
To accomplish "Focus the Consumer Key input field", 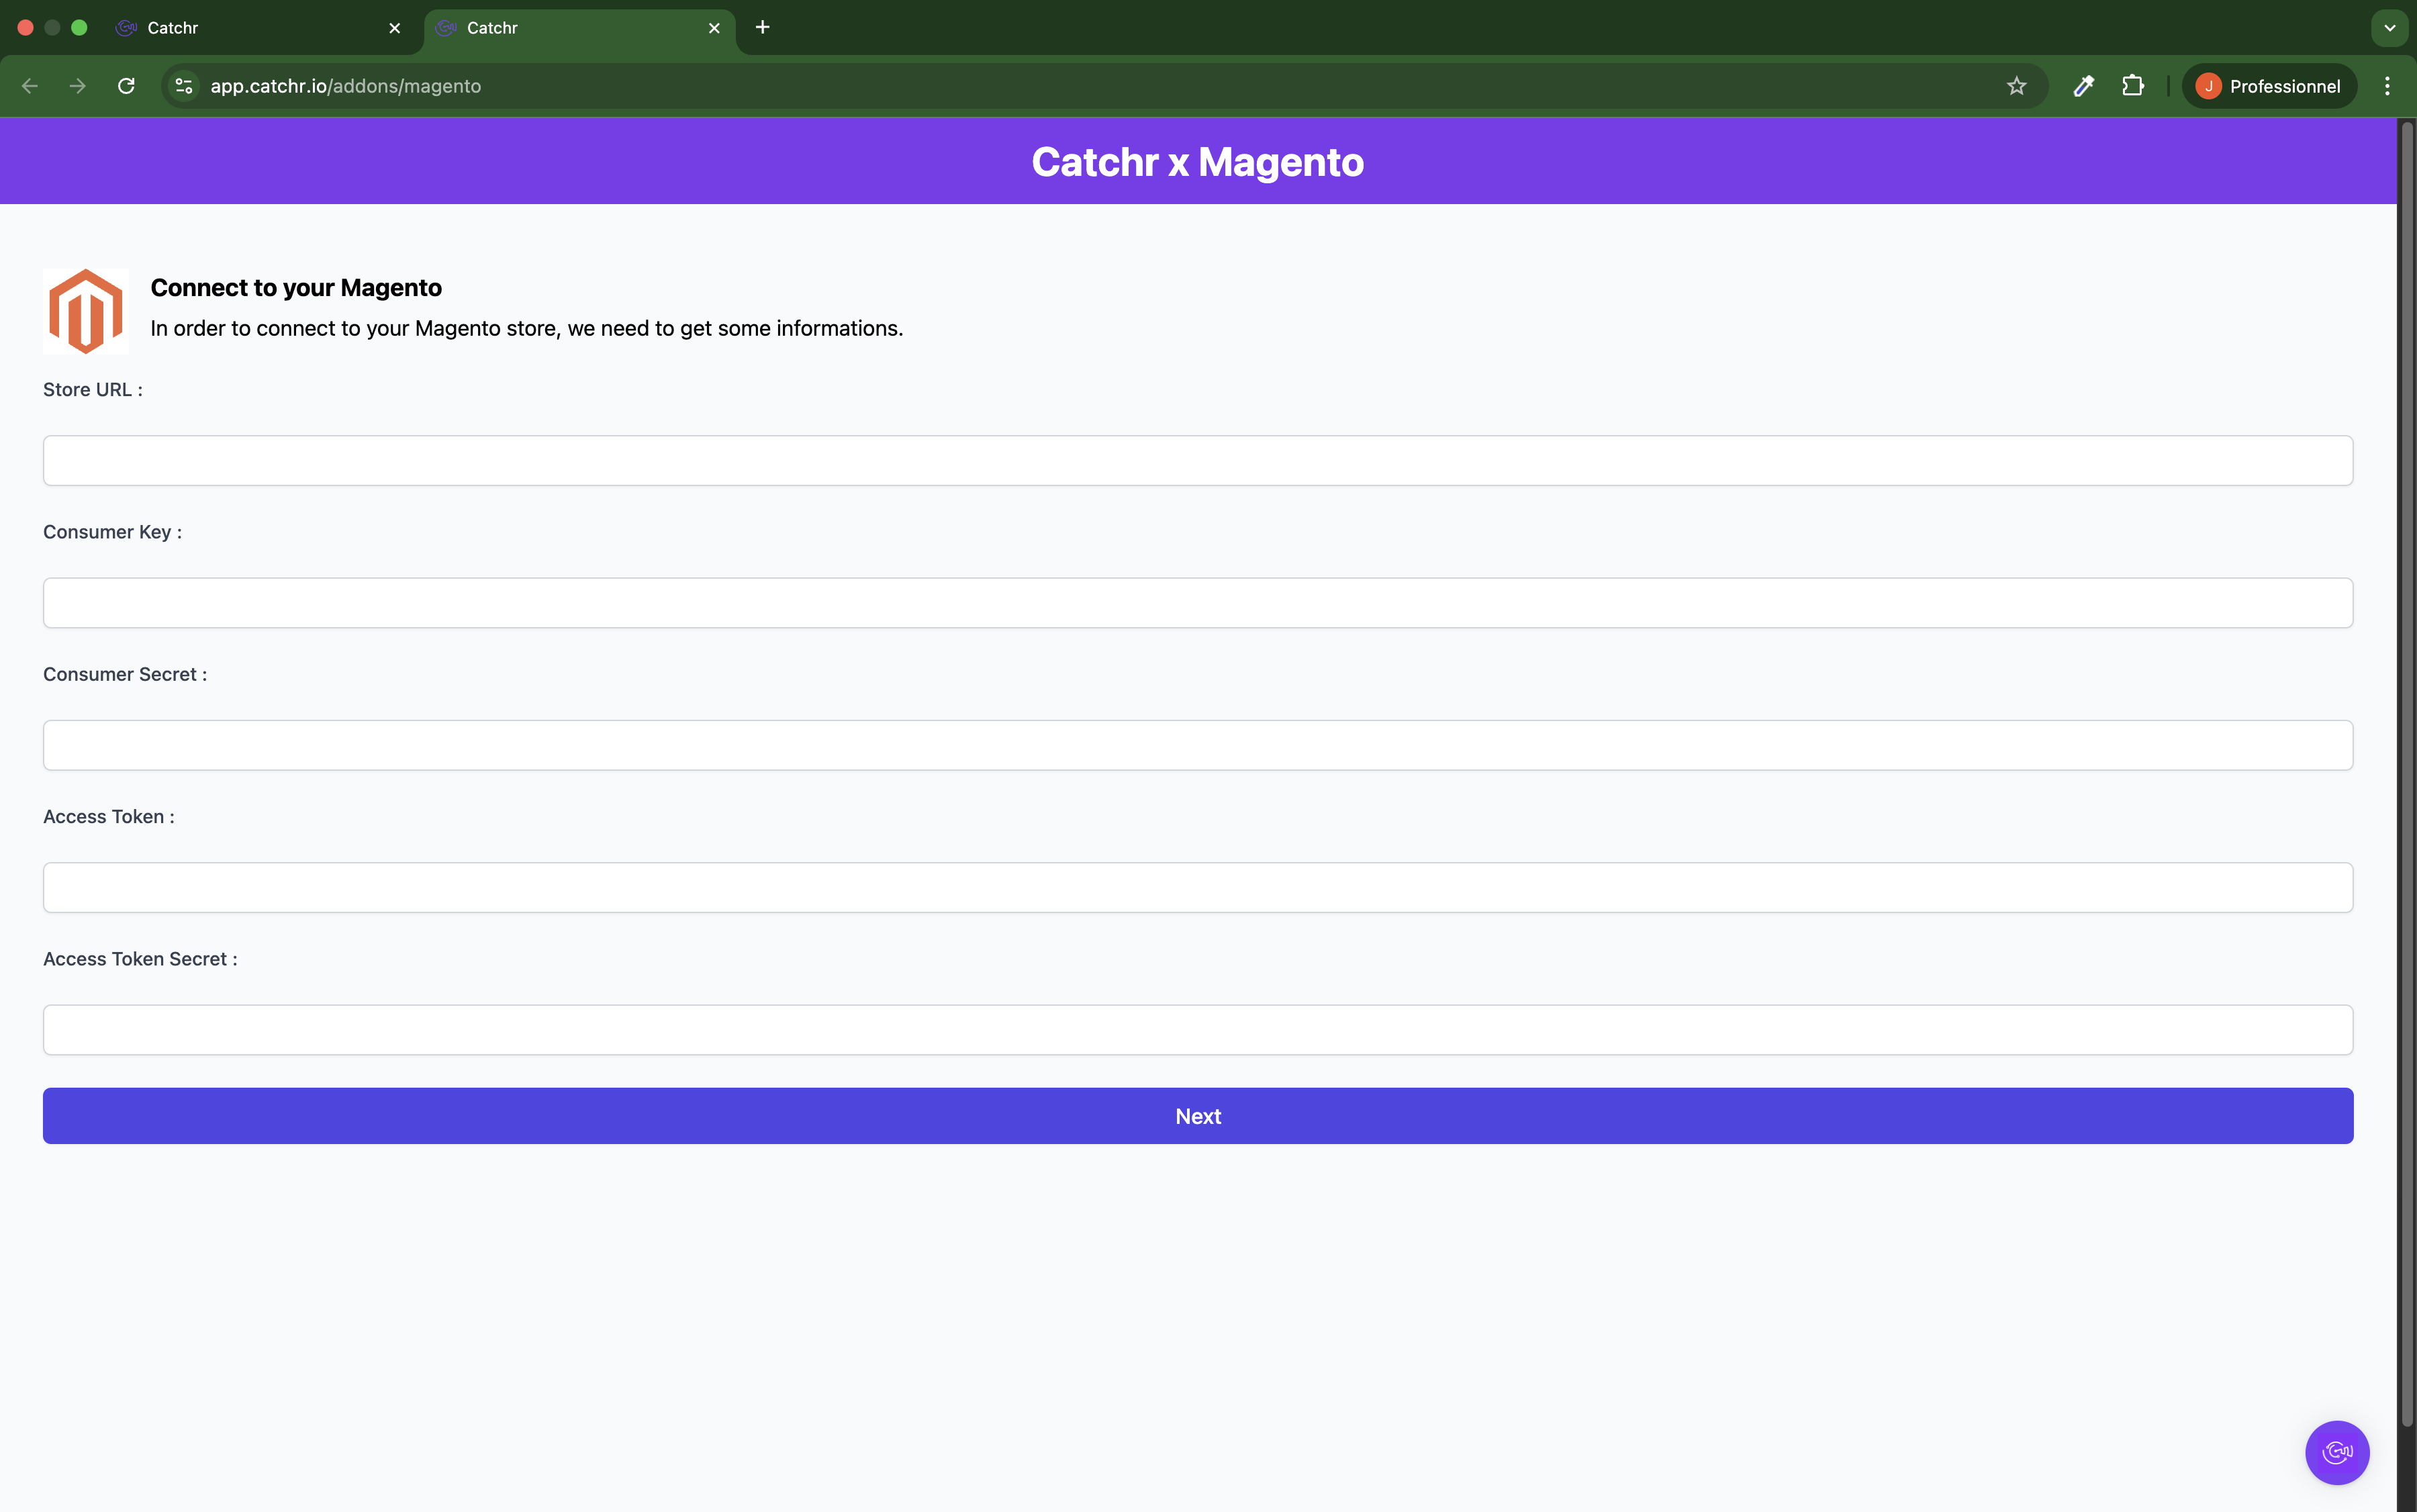I will (x=1198, y=603).
